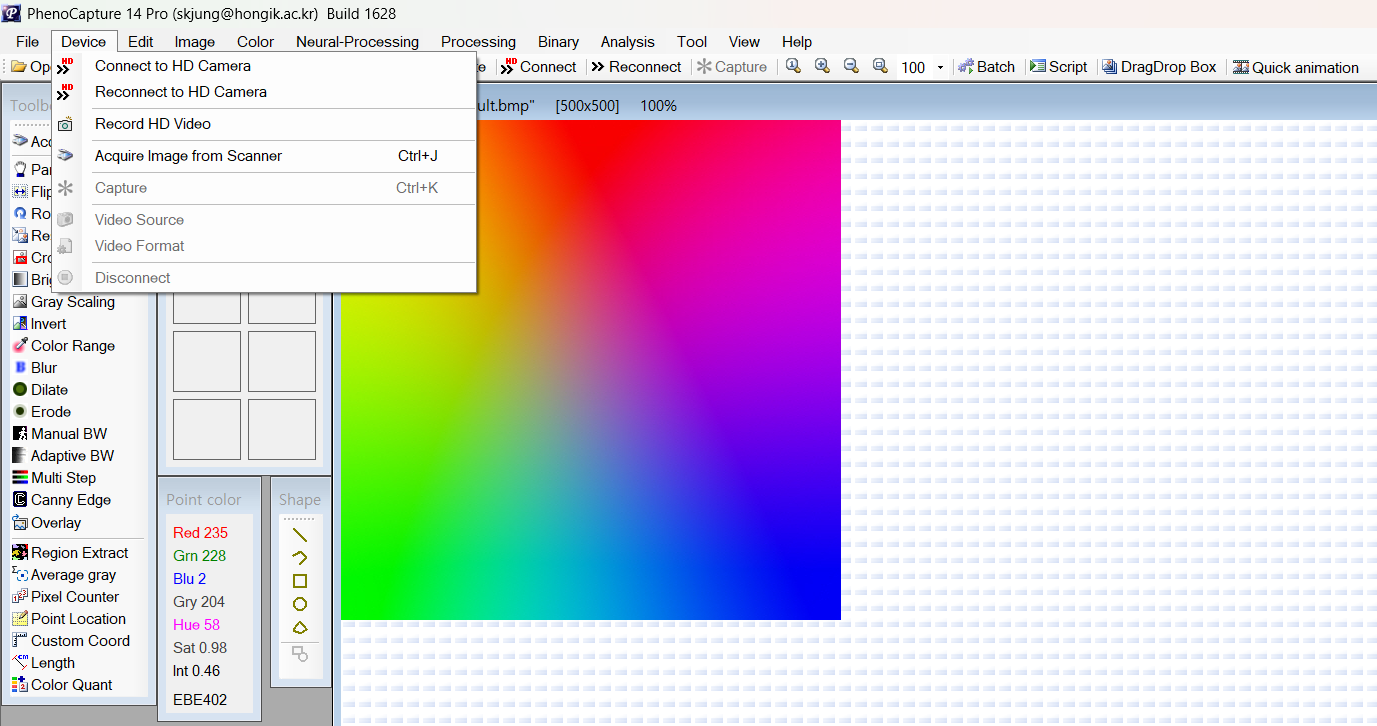Apply the Dilate tool
1377x726 pixels.
pyautogui.click(x=40, y=390)
